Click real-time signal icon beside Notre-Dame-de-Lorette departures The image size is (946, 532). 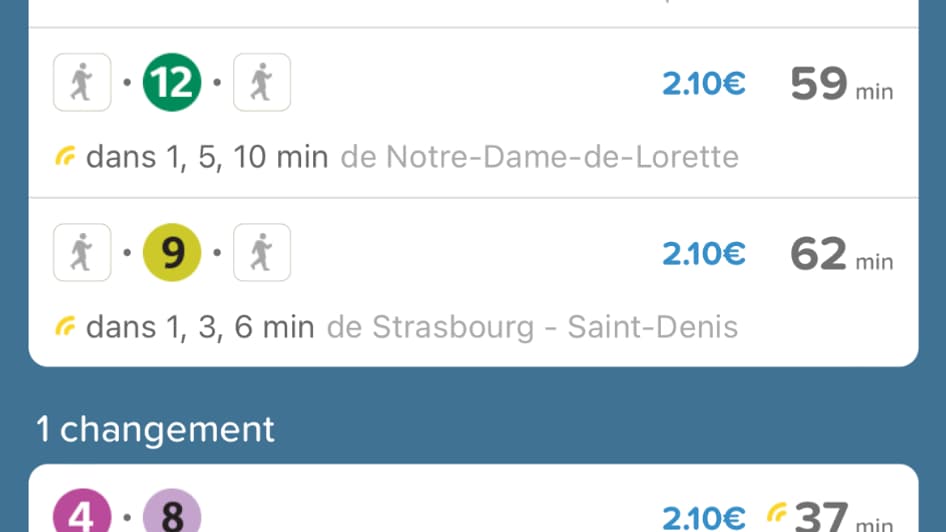66,156
